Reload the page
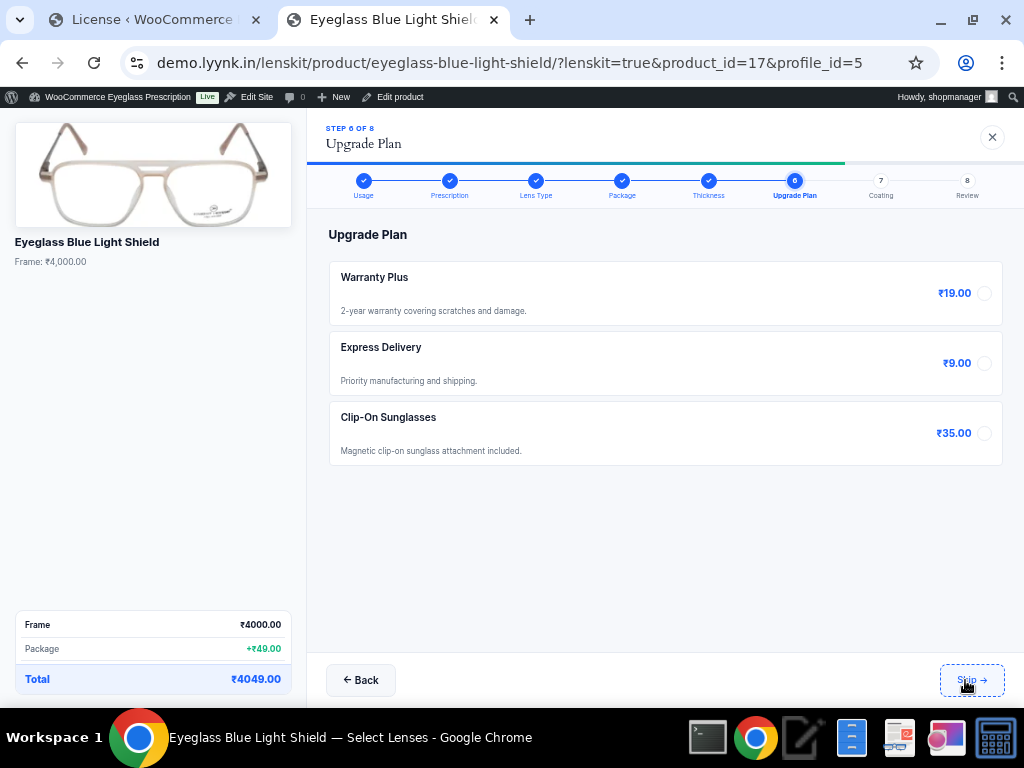Screen dimensions: 1024x768 94,63
